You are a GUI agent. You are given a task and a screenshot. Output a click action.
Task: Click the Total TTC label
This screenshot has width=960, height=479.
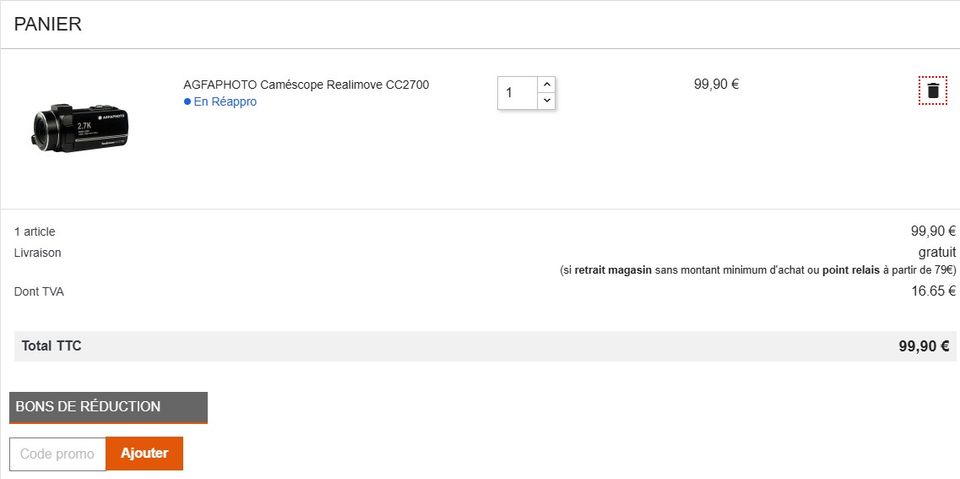point(51,346)
